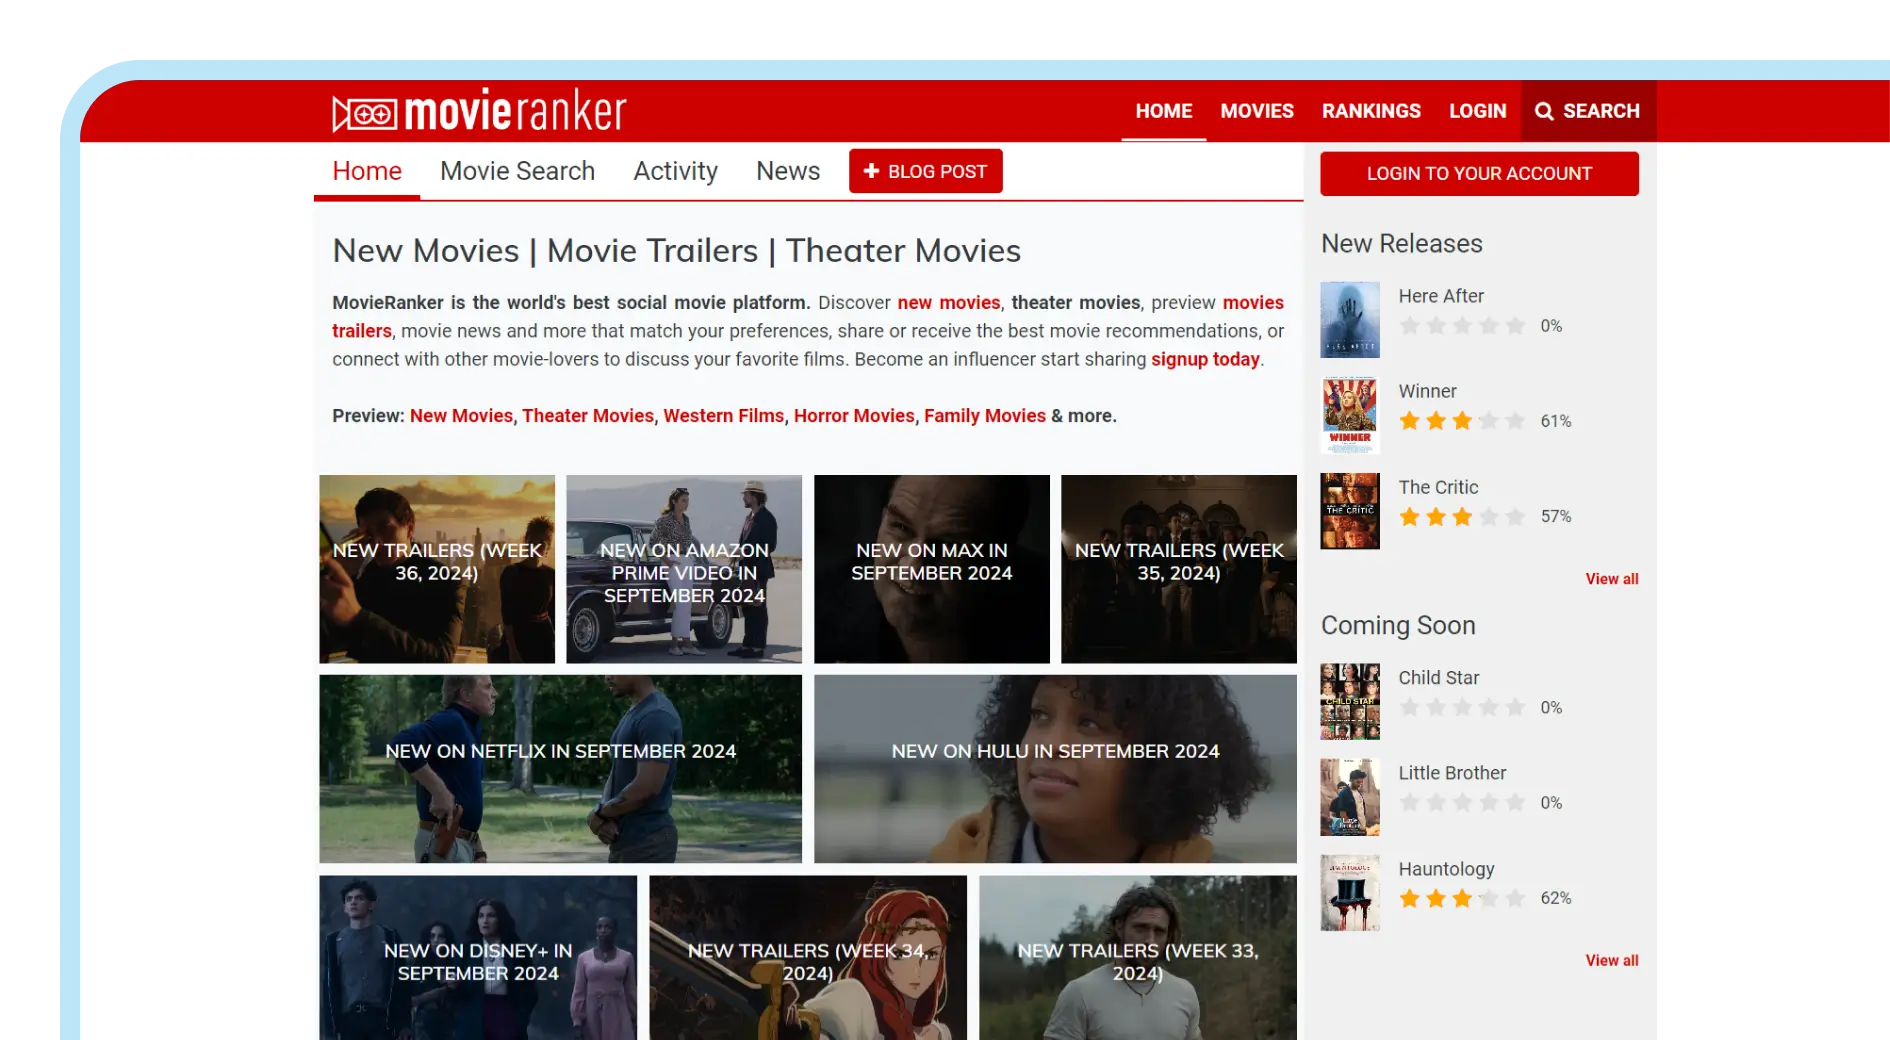Switch to the Movie Search tab
1890x1040 pixels.
tap(517, 171)
